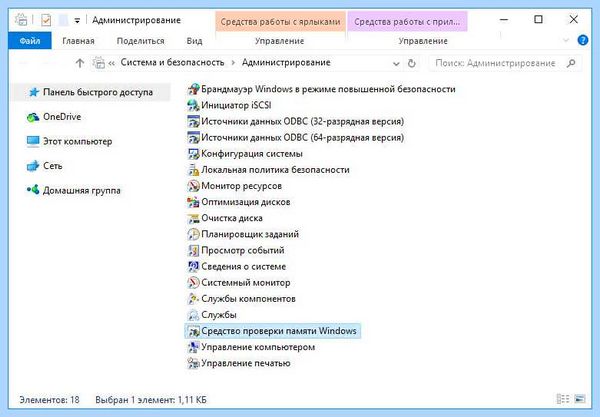600x417 pixels.
Task: Click the OneDrive cloud icon in sidebar
Action: 33,117
